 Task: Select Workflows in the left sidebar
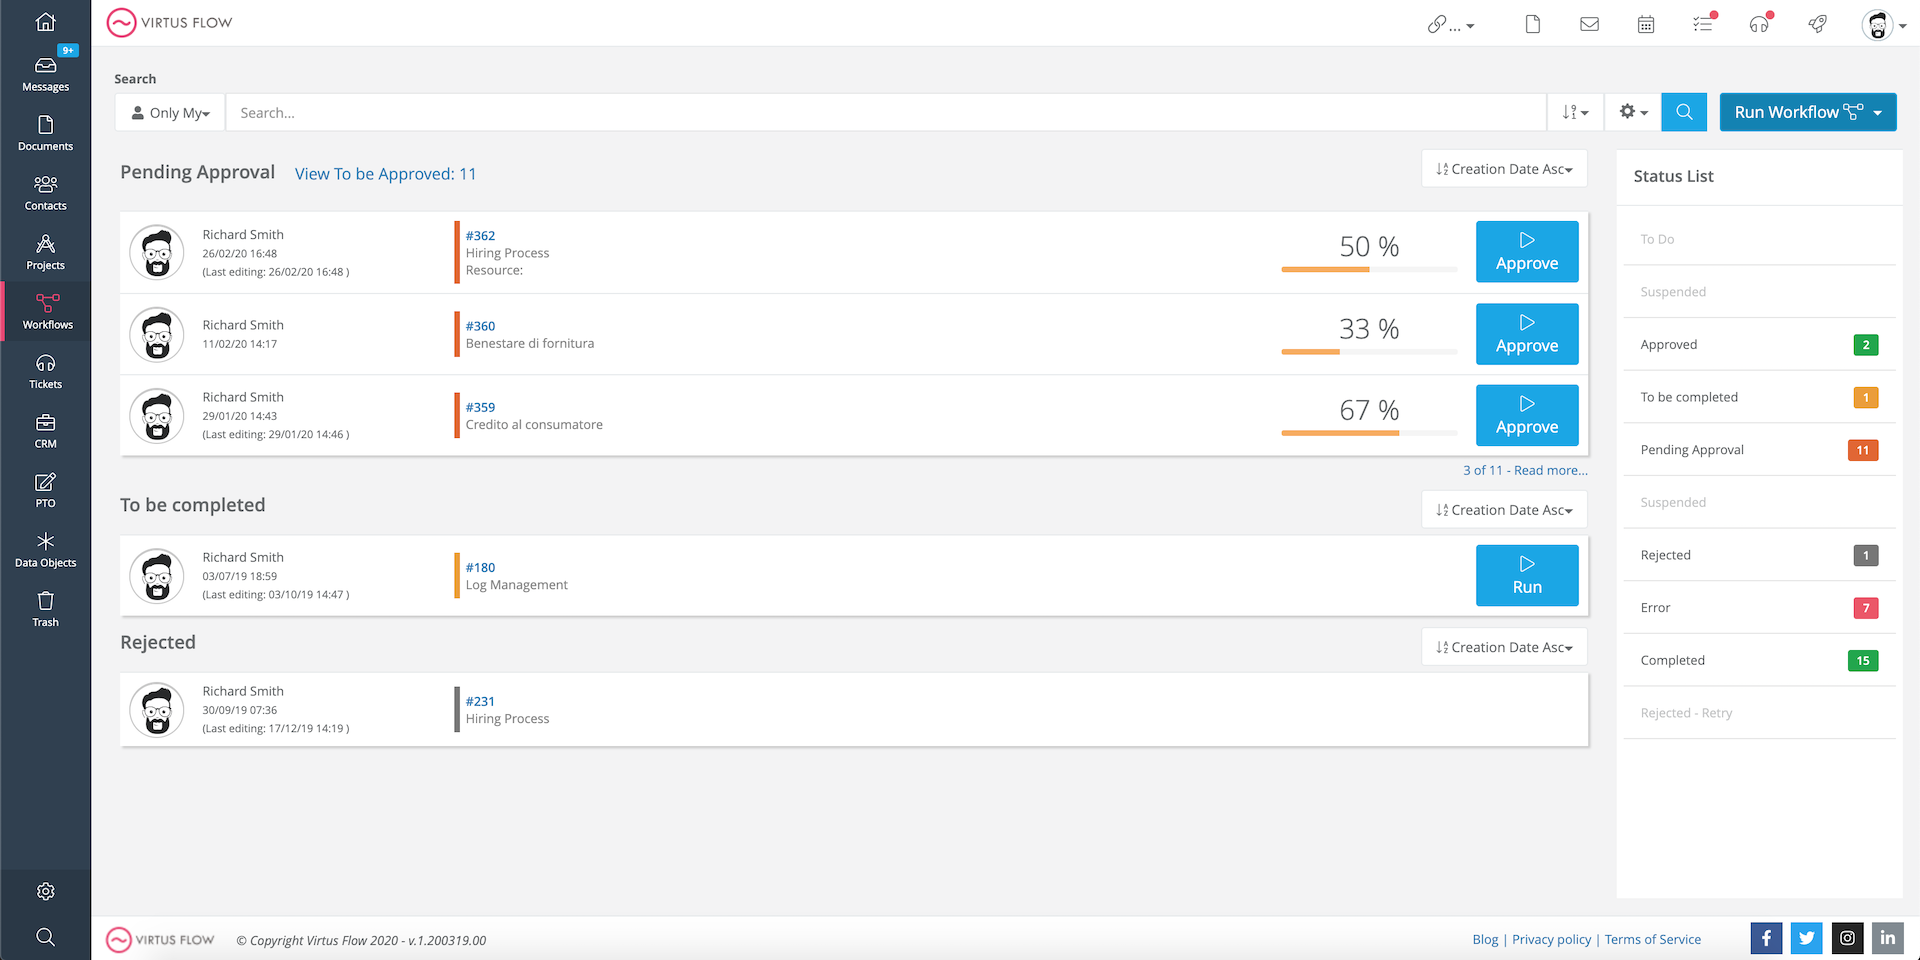[46, 312]
